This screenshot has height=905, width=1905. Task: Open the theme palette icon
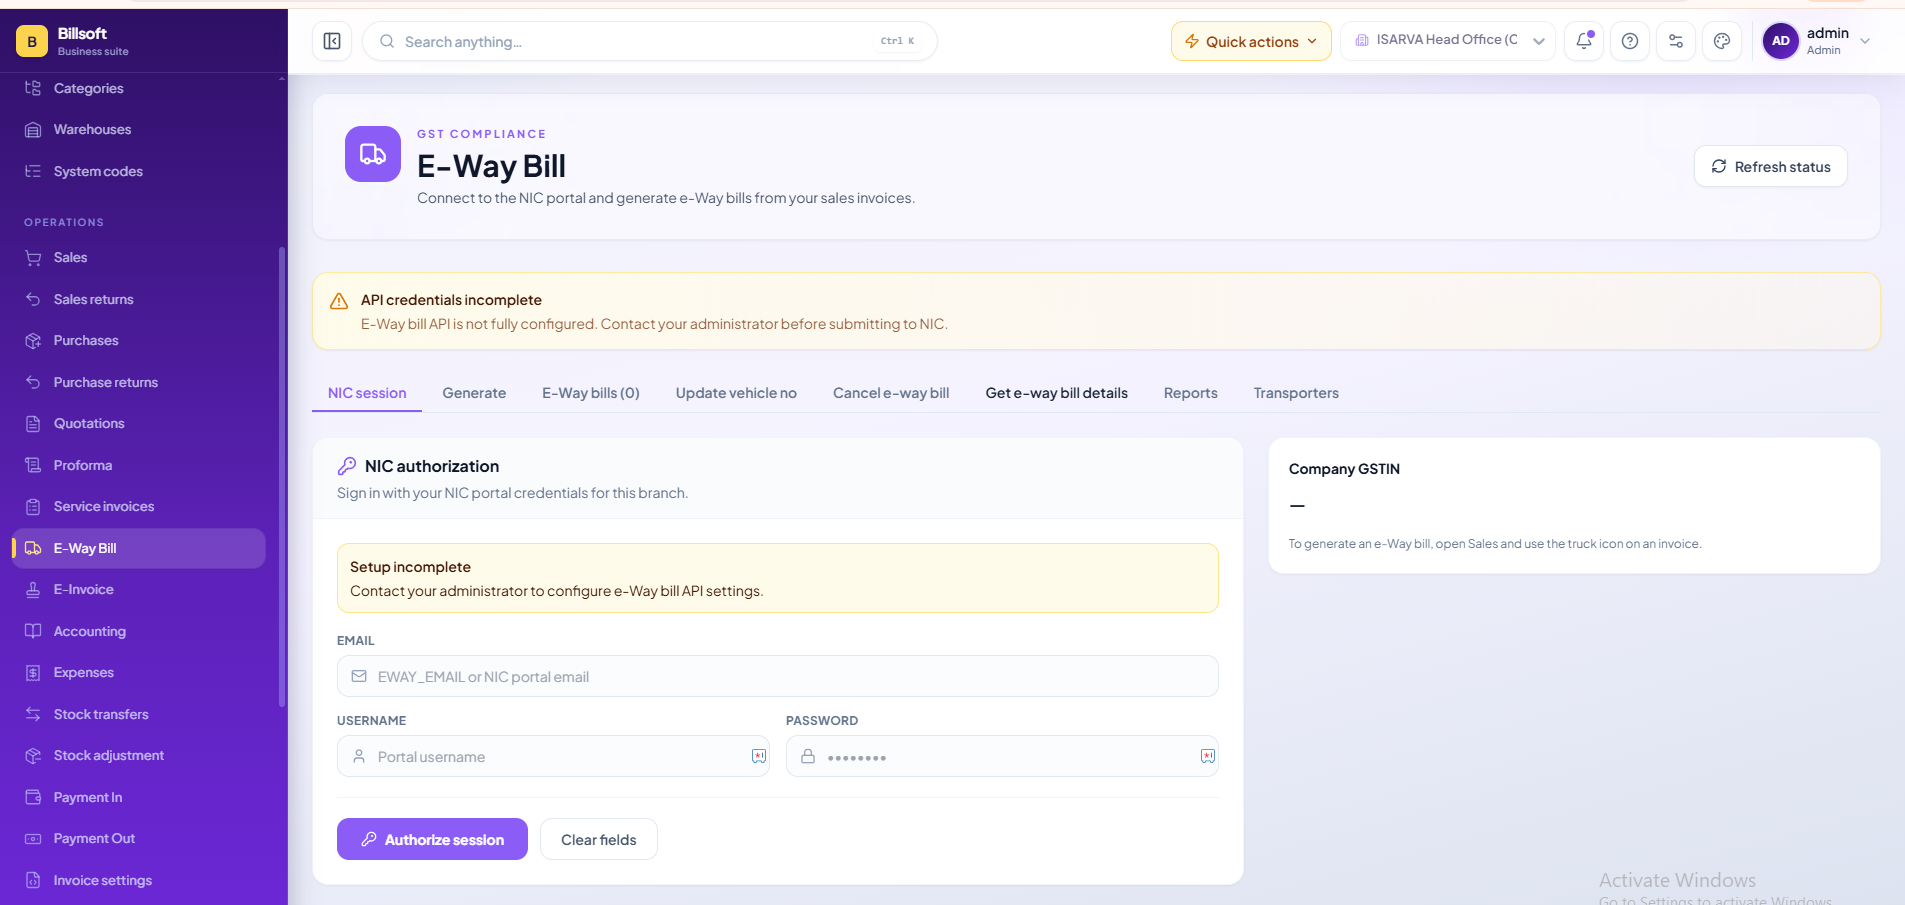tap(1722, 41)
